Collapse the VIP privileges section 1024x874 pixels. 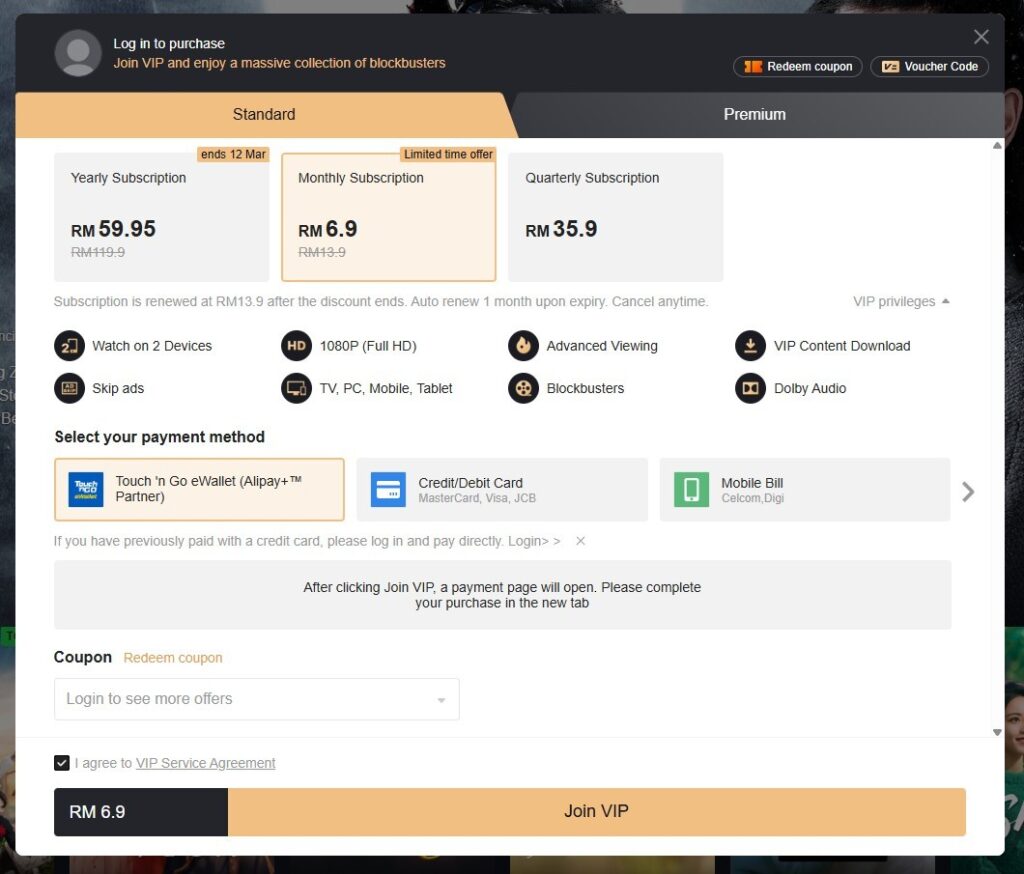tap(901, 302)
